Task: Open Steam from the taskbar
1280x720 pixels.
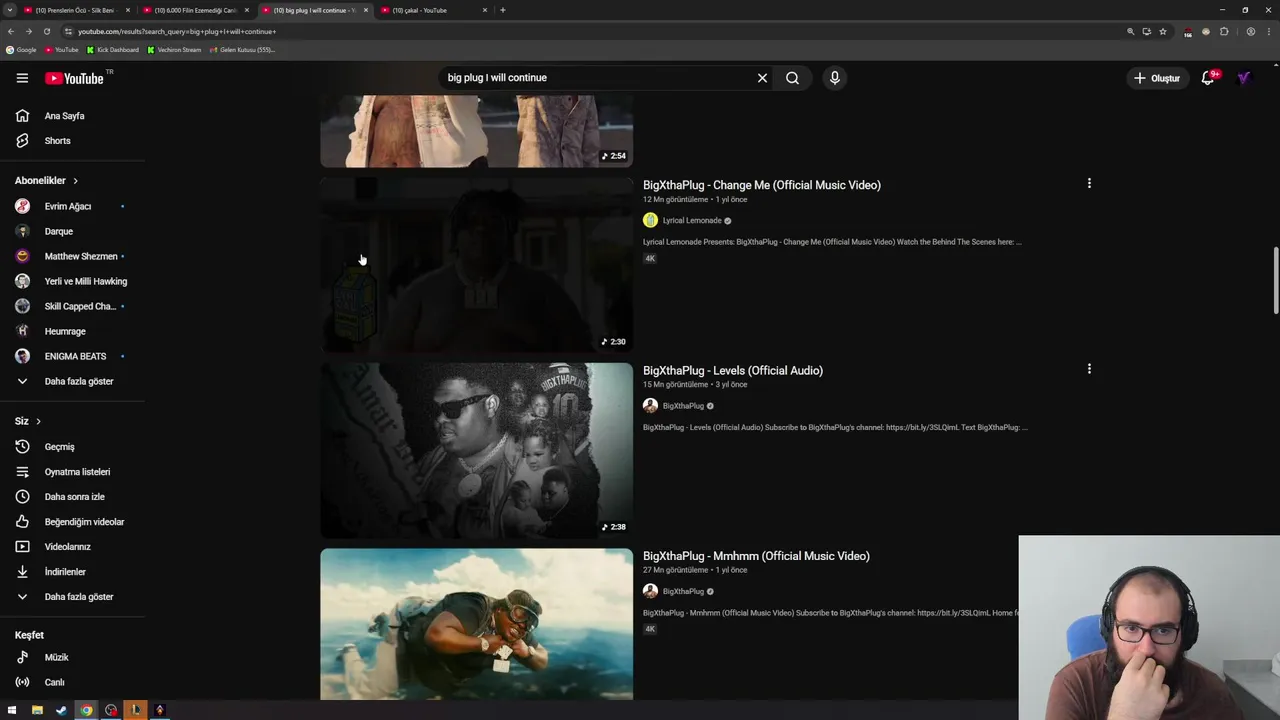Action: (x=61, y=710)
